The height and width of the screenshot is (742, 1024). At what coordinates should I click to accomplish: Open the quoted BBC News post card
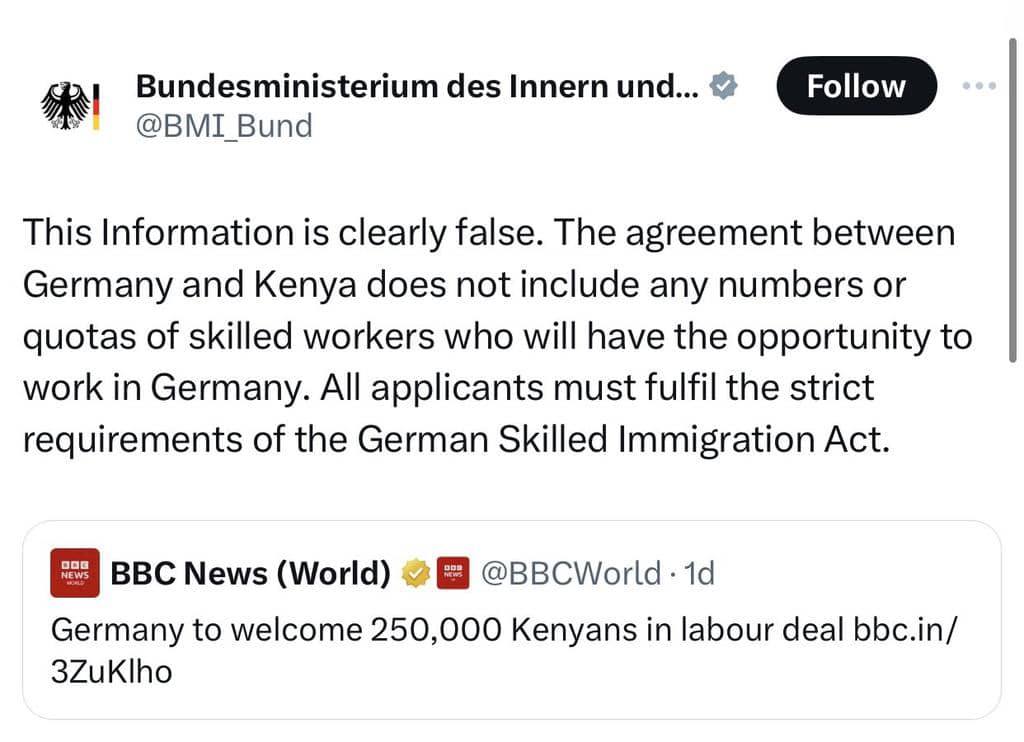[510, 690]
